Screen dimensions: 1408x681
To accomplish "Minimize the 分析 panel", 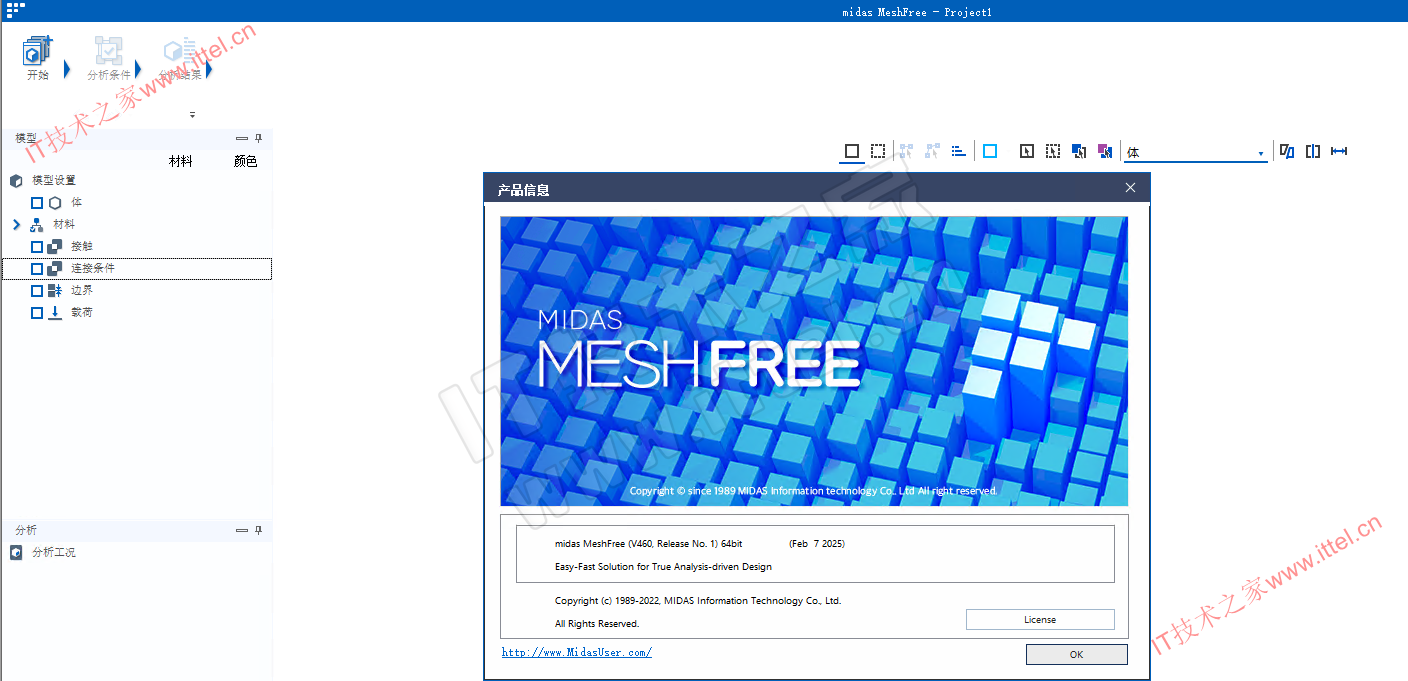I will (241, 530).
